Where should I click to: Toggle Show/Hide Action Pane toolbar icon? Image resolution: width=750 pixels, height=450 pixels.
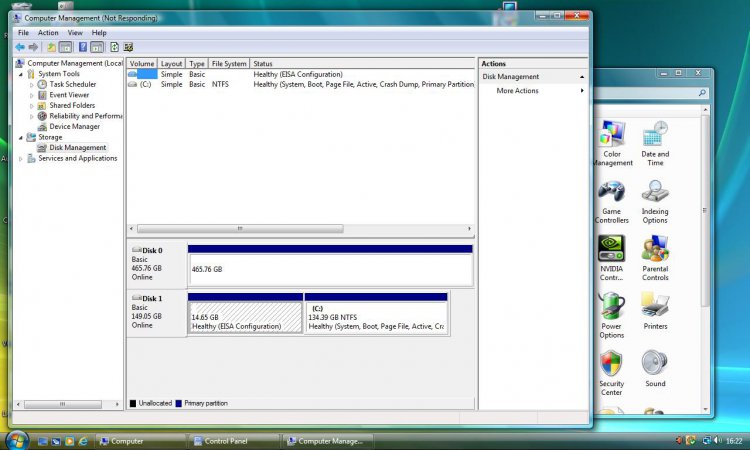click(x=97, y=47)
